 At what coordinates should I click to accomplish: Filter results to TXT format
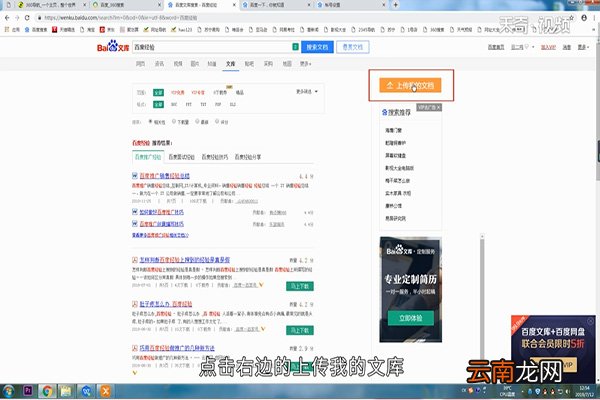click(203, 104)
